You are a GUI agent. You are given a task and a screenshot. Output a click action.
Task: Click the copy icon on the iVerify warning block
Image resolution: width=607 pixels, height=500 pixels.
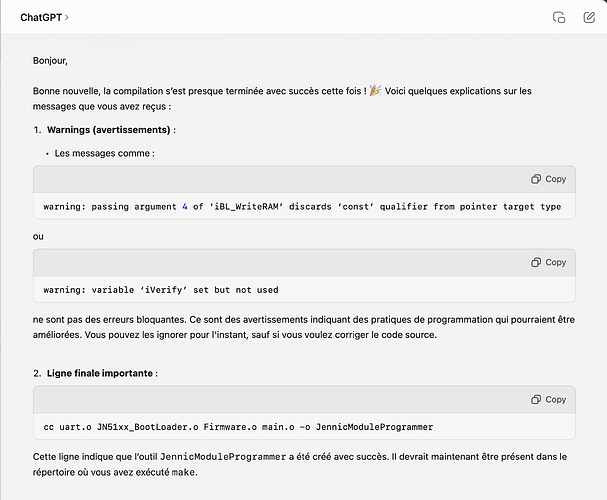pos(549,262)
